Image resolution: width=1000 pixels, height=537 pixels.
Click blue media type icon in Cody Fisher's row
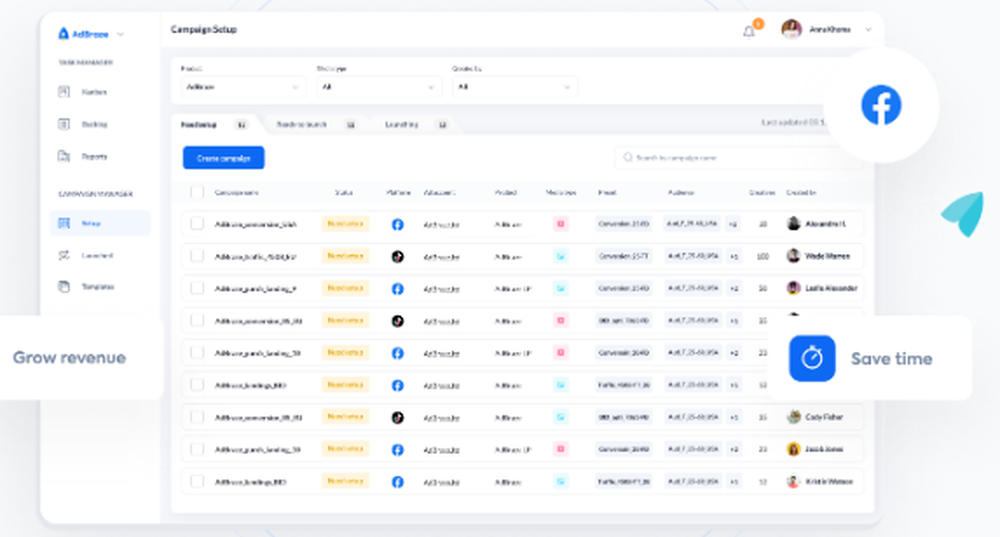point(561,417)
